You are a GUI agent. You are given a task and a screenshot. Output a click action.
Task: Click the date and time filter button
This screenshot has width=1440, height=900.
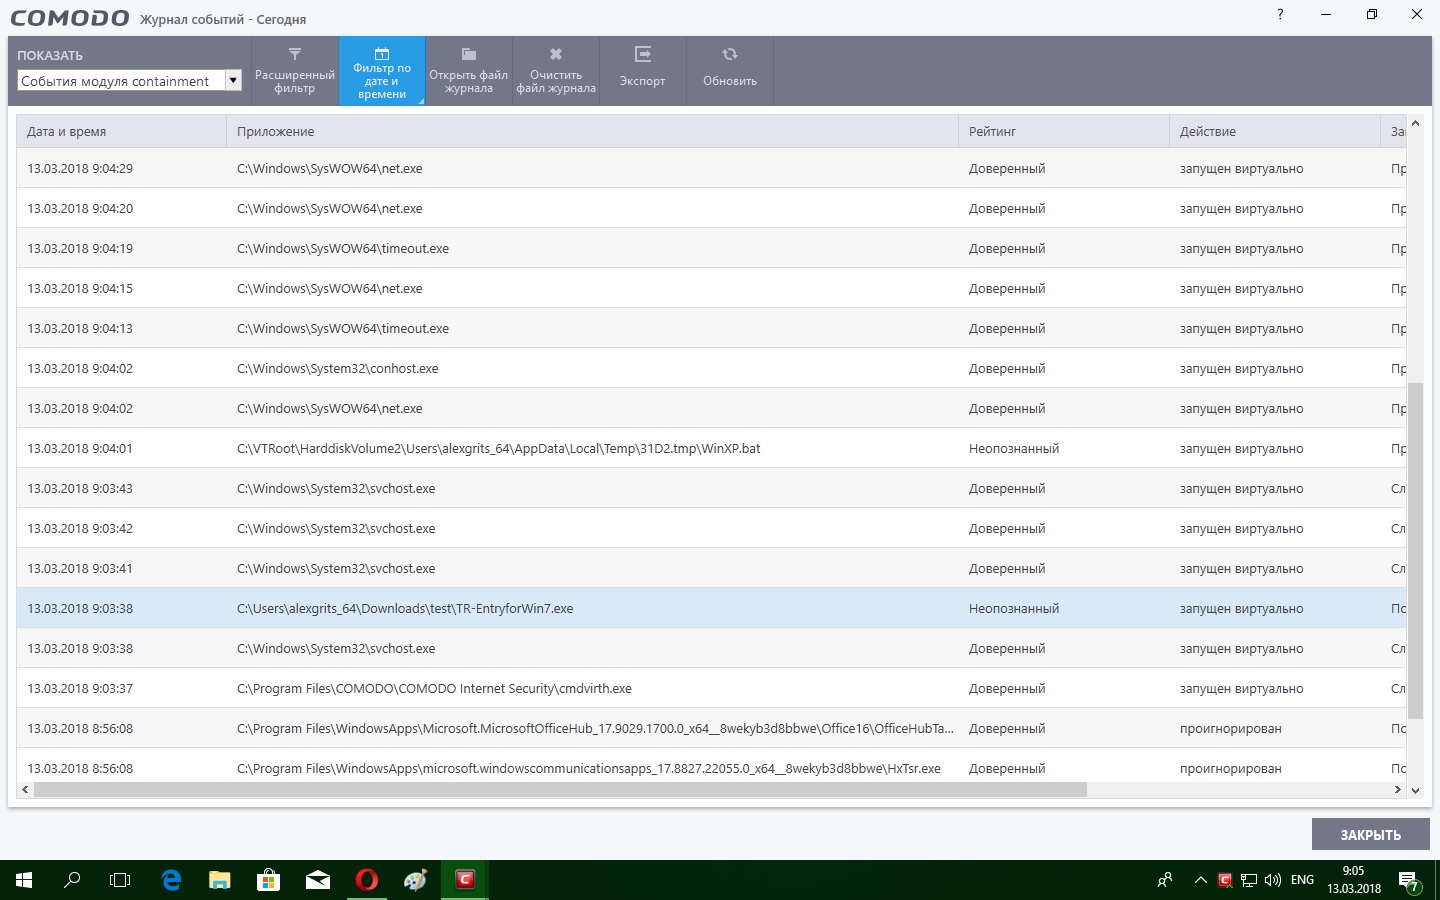[382, 71]
